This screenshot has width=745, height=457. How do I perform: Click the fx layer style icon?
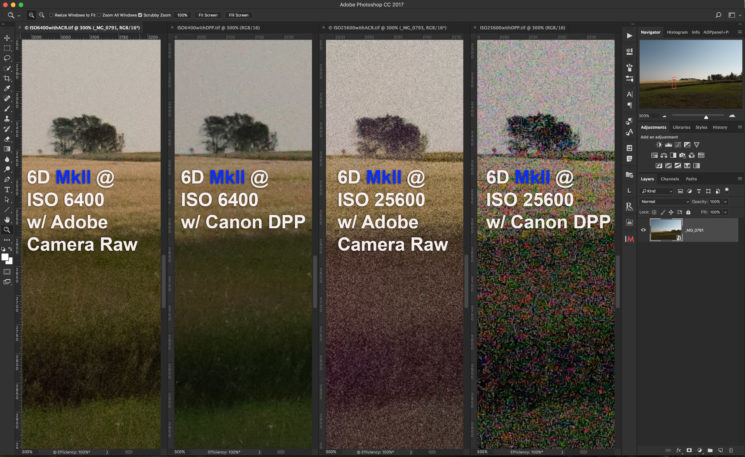(x=678, y=450)
